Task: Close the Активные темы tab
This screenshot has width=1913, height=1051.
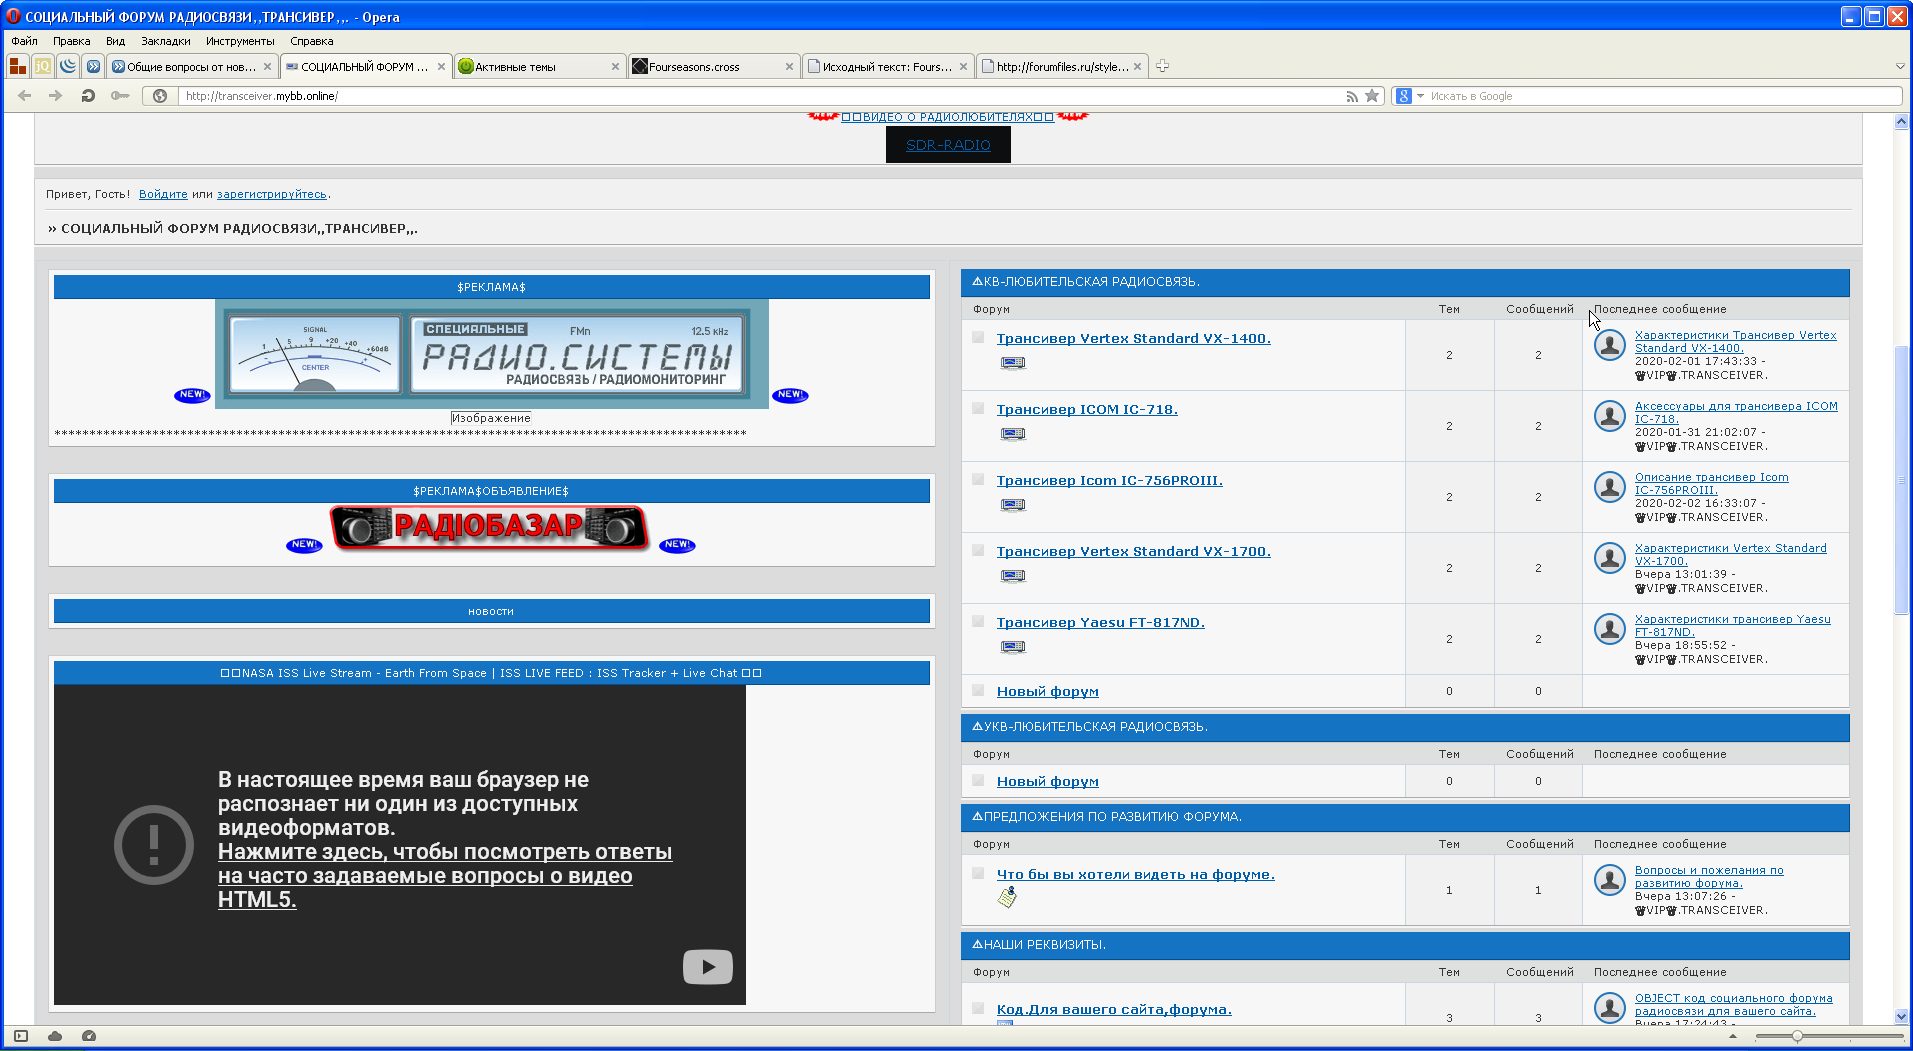Action: (615, 67)
